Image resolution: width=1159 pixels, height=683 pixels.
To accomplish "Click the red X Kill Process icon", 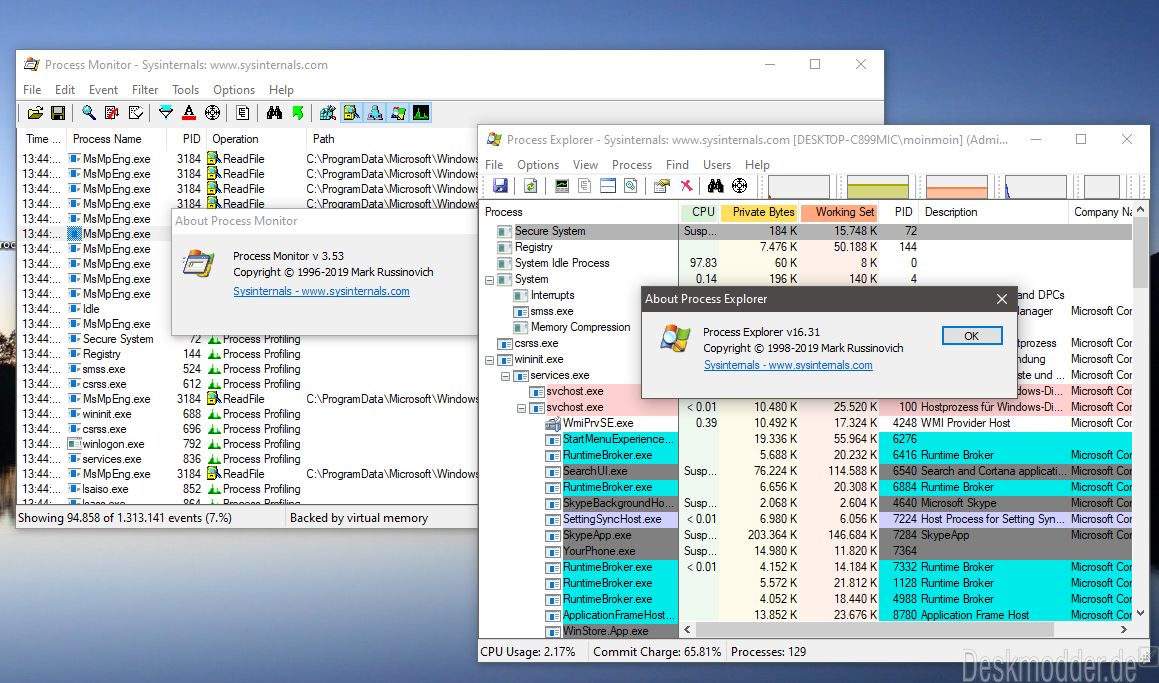I will click(686, 186).
